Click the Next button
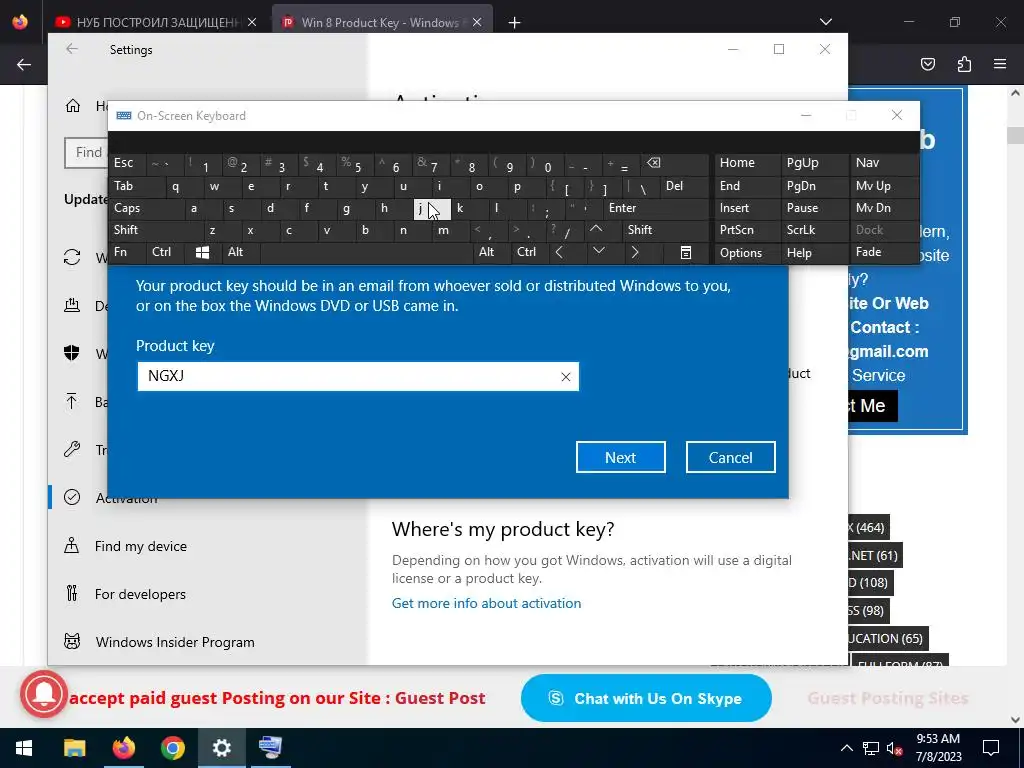Screen dimensions: 1024x768 click(620, 457)
